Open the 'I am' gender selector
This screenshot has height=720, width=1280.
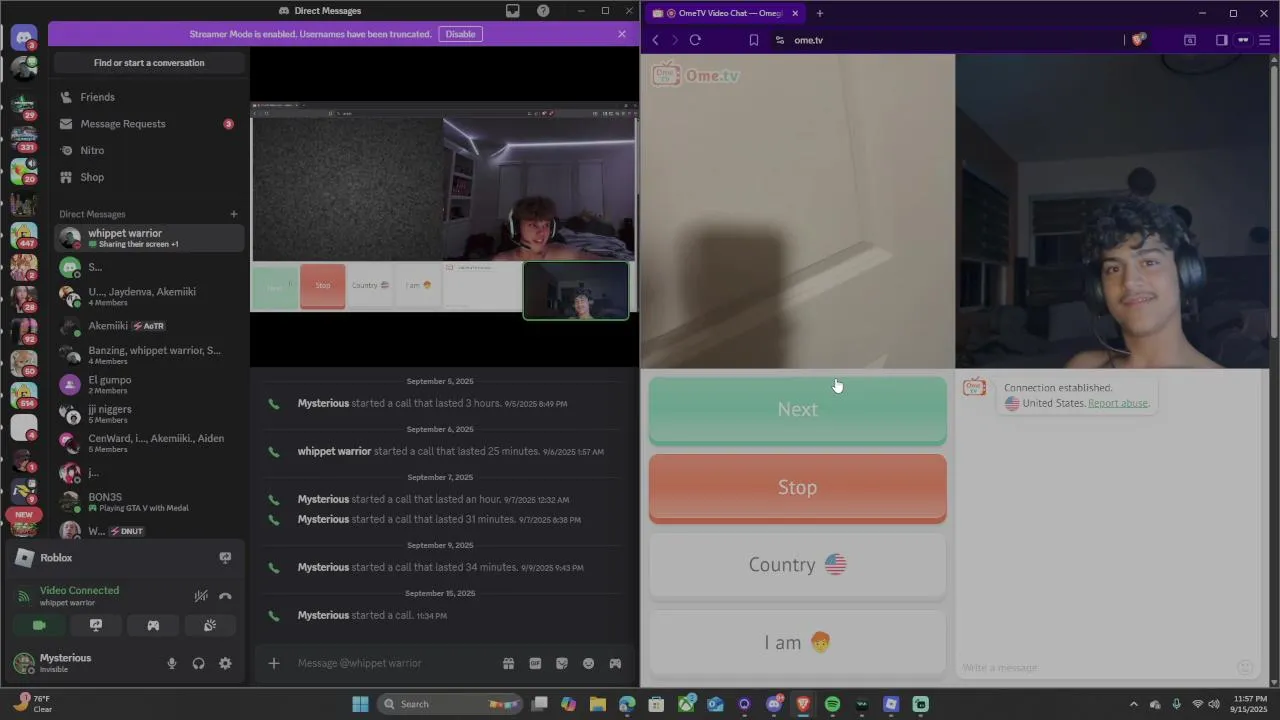[797, 642]
